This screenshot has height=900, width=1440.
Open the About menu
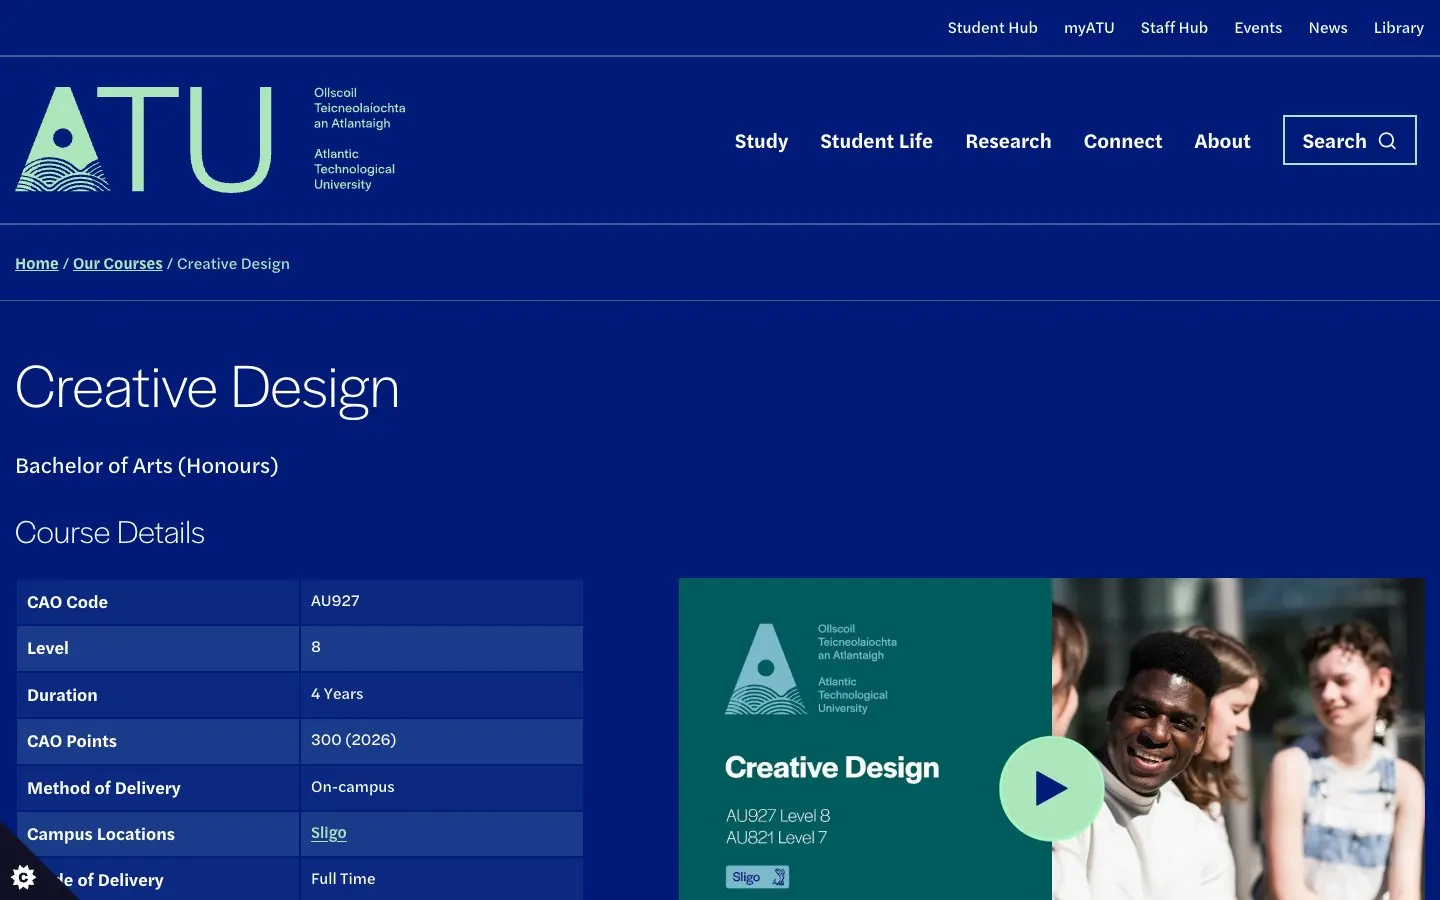pyautogui.click(x=1222, y=141)
